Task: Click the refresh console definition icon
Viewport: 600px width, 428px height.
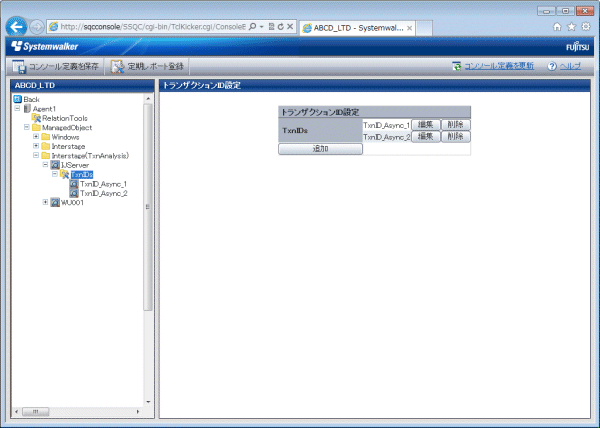Action: pos(457,66)
